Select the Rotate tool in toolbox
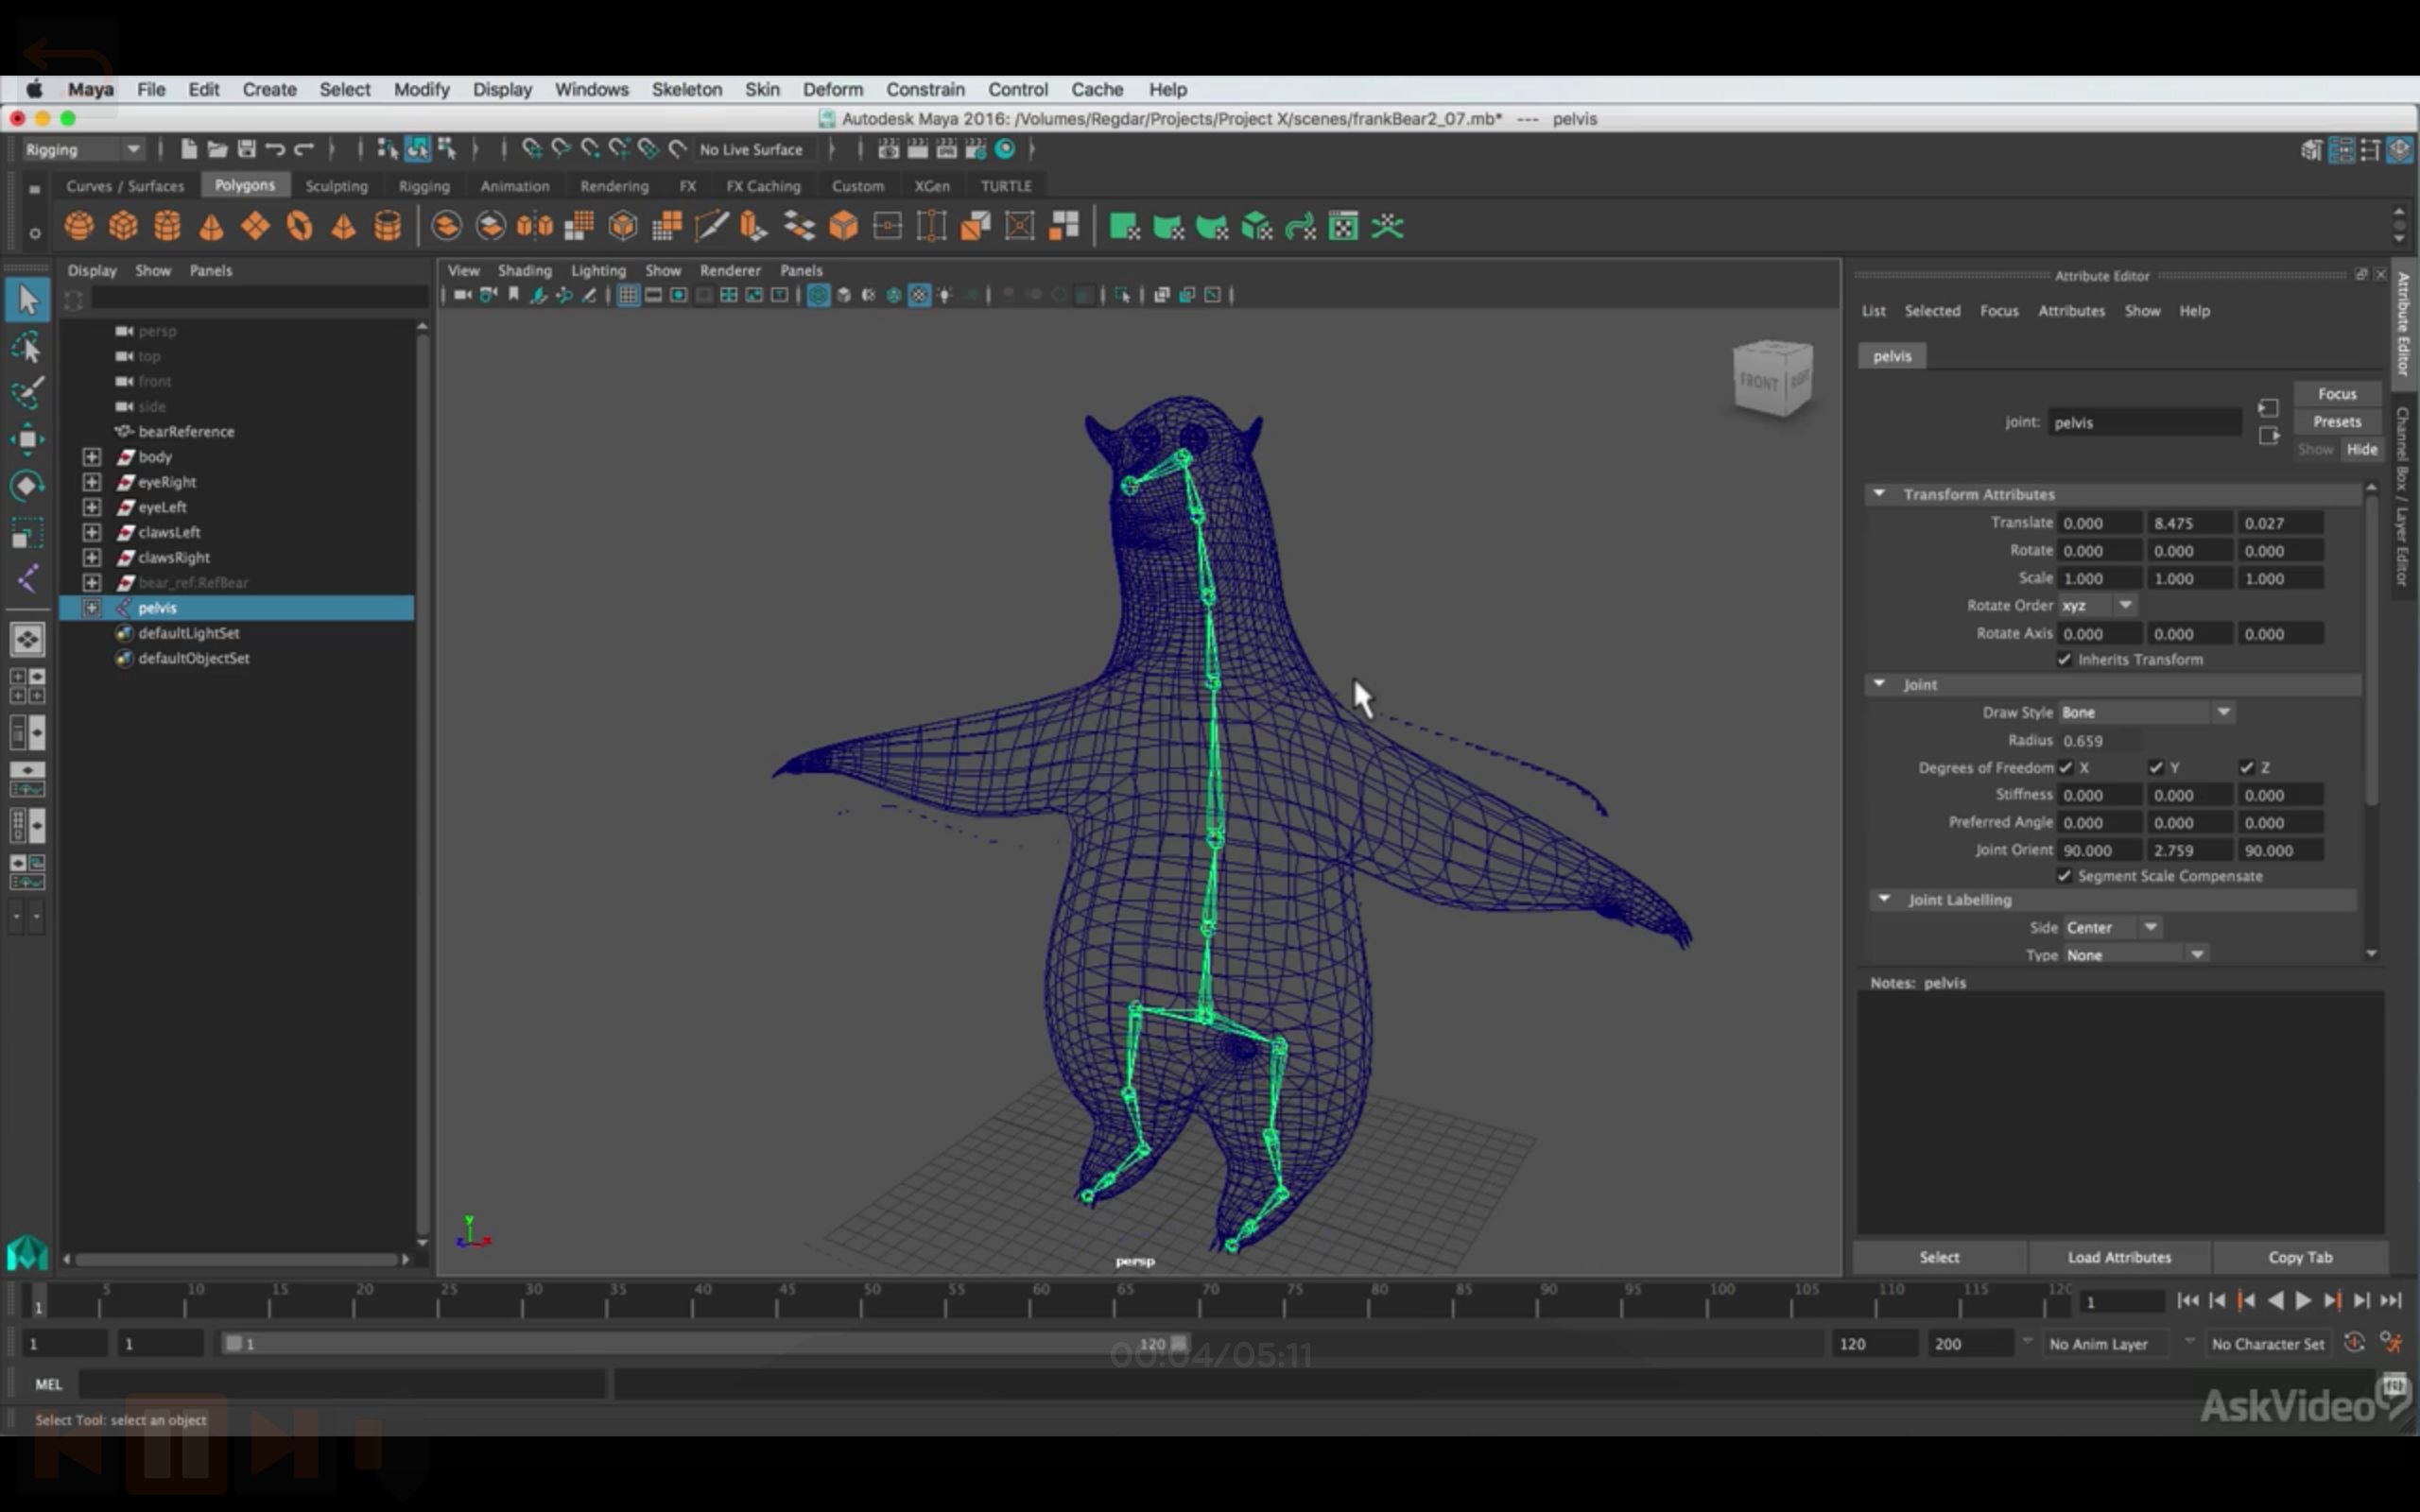2420x1512 pixels. coord(27,487)
